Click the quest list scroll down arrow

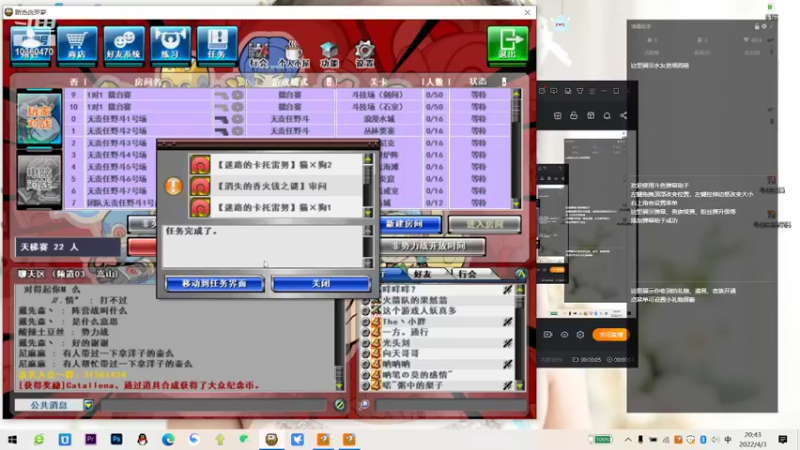click(368, 213)
